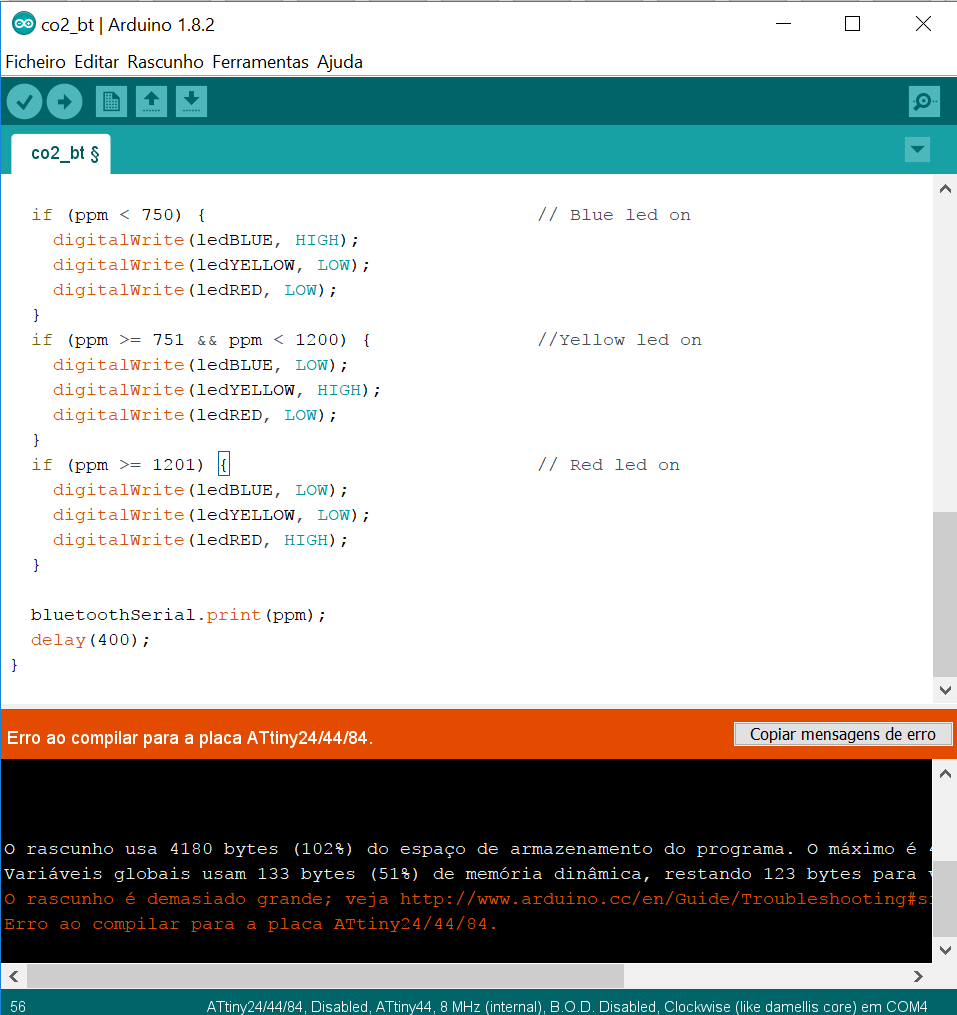Image resolution: width=957 pixels, height=1015 pixels.
Task: Click the '// Blue led on' comment
Action: [x=614, y=215]
